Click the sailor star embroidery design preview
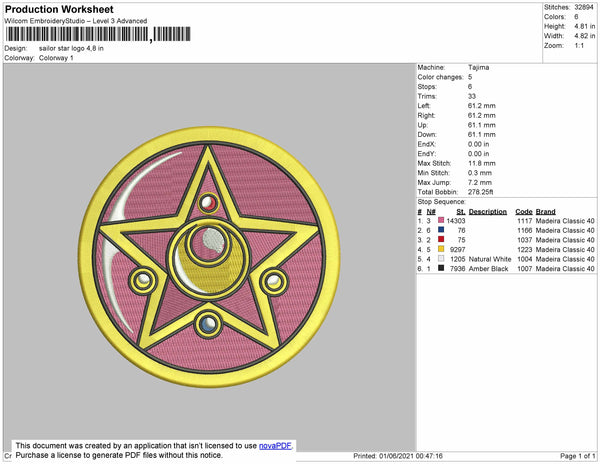This screenshot has width=600, height=464. (x=209, y=257)
